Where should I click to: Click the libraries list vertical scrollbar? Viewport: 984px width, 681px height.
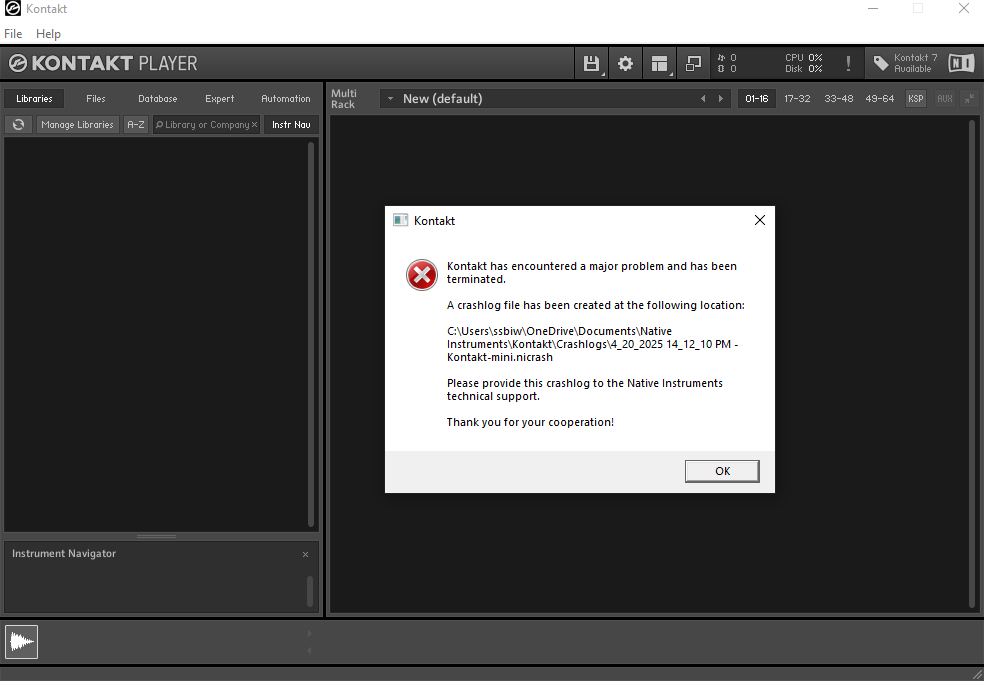coord(311,335)
